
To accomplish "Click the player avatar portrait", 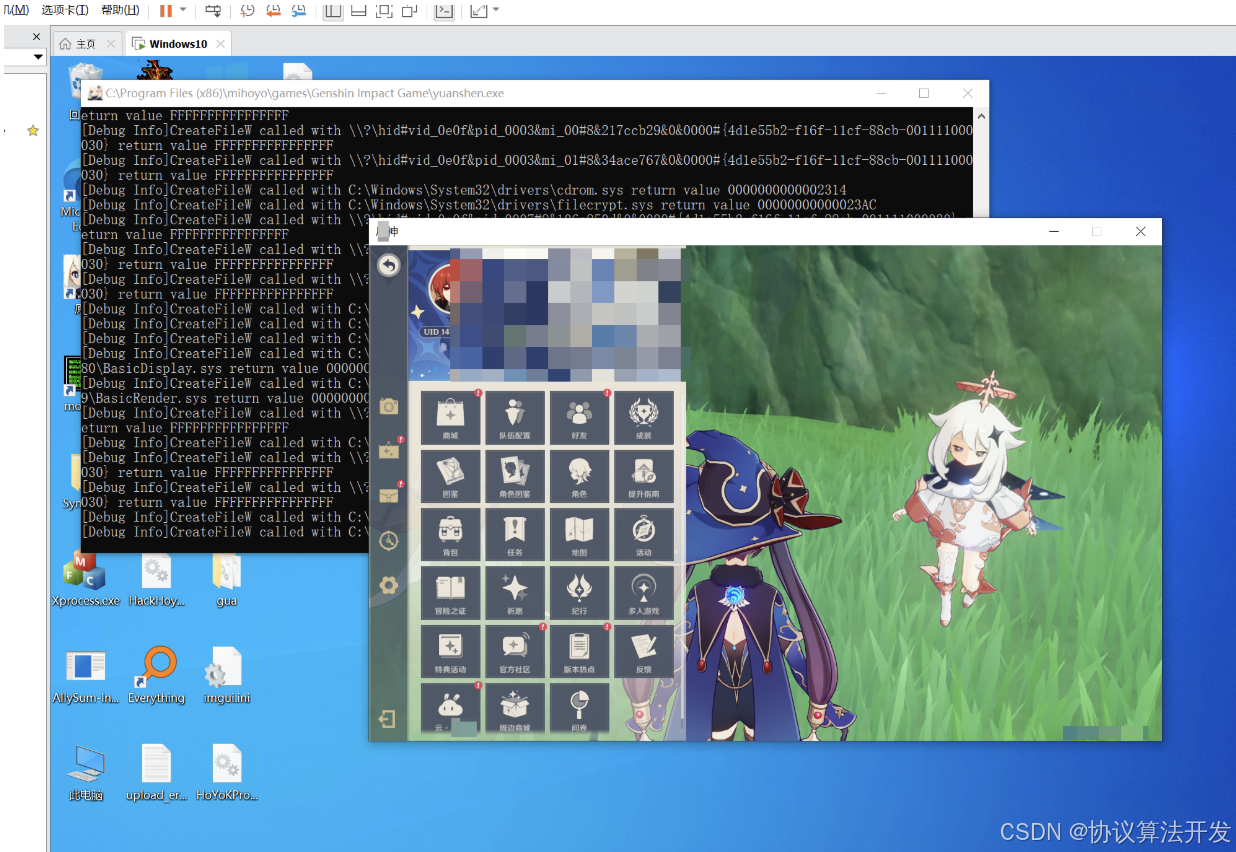I will pyautogui.click(x=439, y=291).
